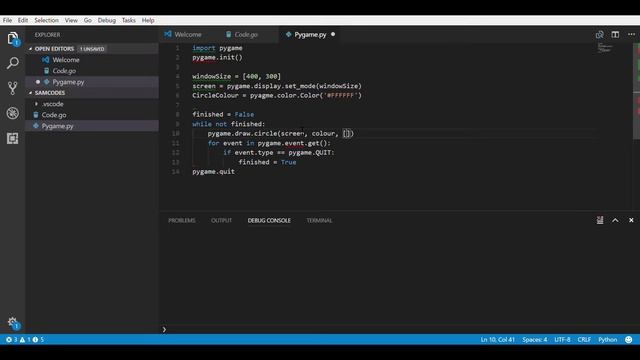Switch to the TERMINAL panel tab
The height and width of the screenshot is (360, 640).
click(x=319, y=220)
